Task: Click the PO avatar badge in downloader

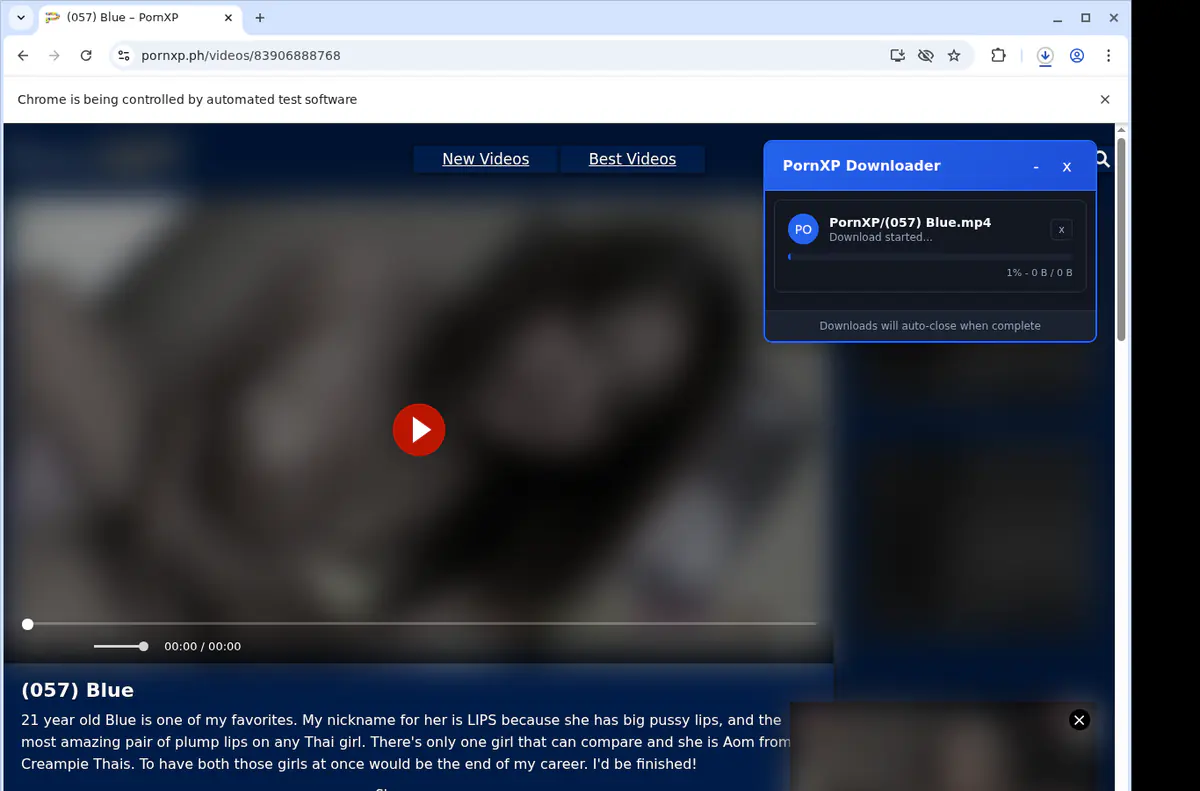Action: coord(803,229)
